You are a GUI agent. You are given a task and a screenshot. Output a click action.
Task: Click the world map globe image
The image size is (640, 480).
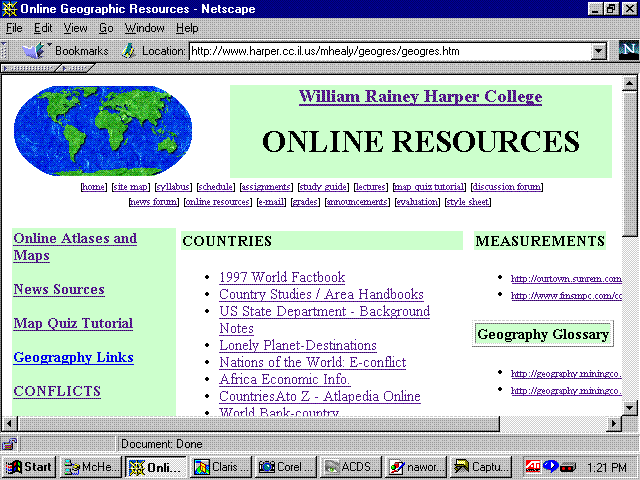[103, 131]
